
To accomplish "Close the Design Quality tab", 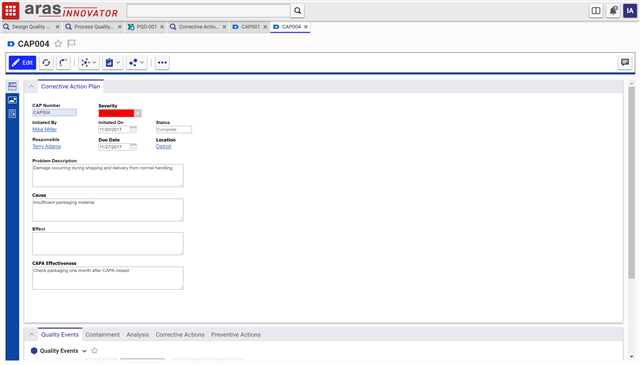I will pyautogui.click(x=58, y=27).
